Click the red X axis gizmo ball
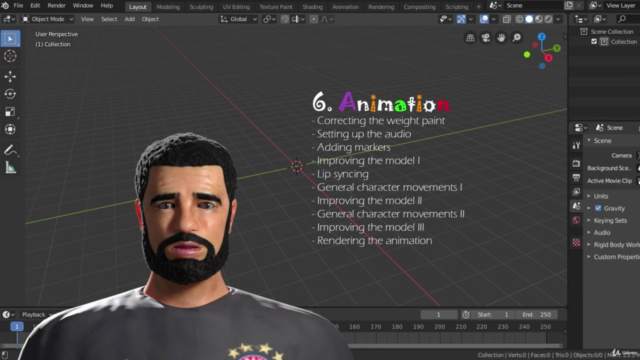 click(x=548, y=58)
